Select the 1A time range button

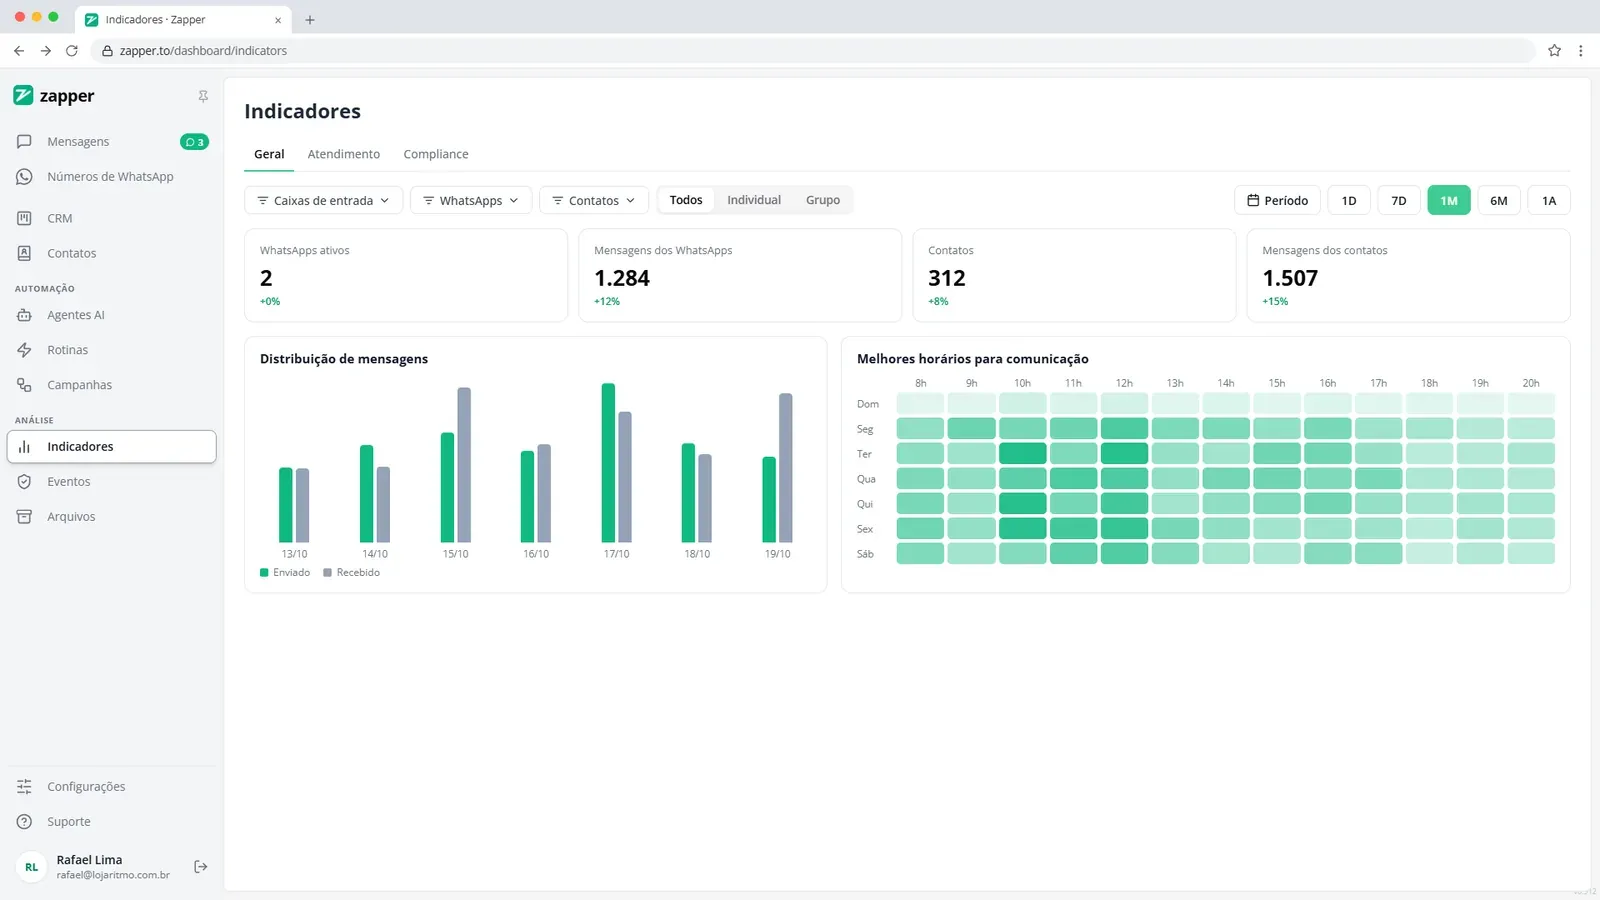1549,201
